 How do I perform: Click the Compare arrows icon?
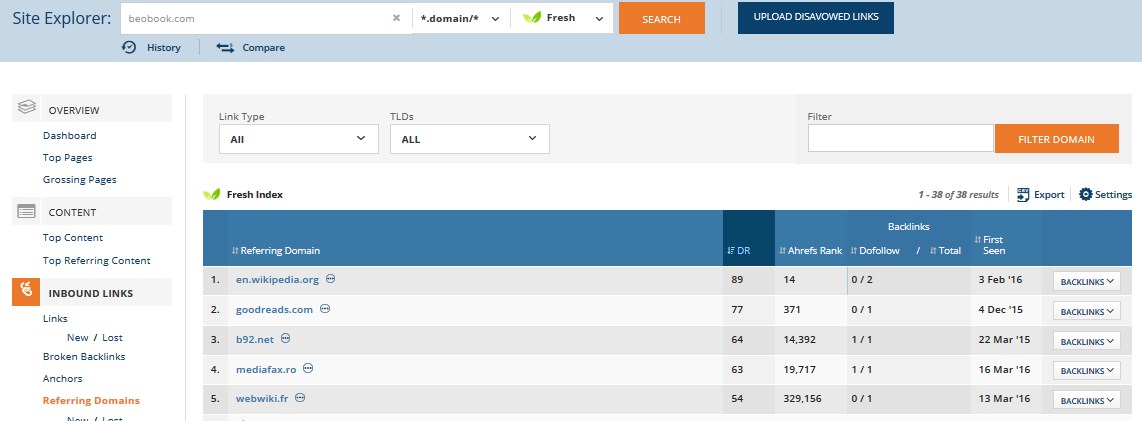coord(225,47)
